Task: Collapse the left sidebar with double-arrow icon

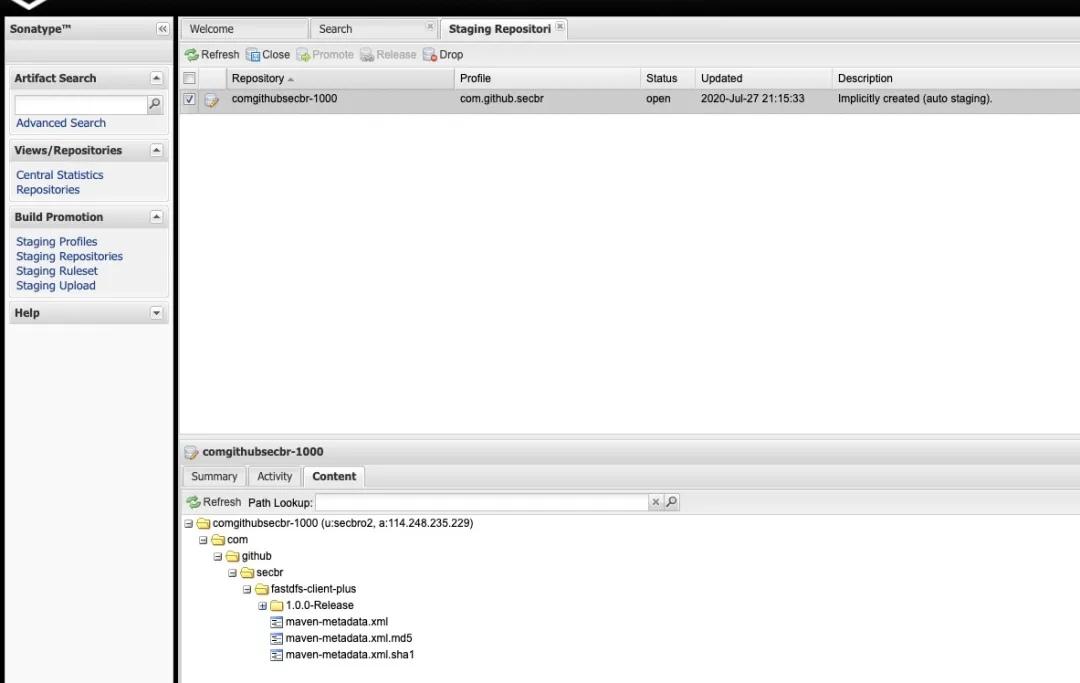Action: point(163,29)
